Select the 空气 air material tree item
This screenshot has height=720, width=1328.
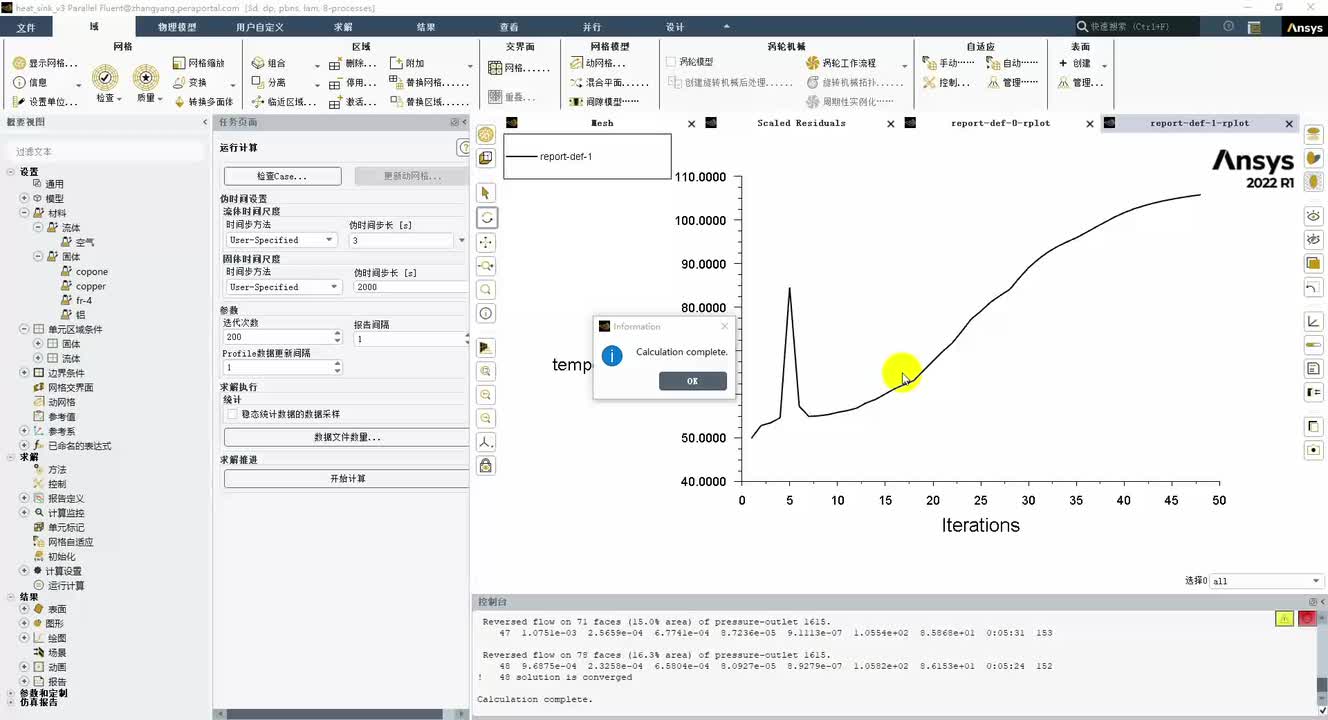pos(85,242)
